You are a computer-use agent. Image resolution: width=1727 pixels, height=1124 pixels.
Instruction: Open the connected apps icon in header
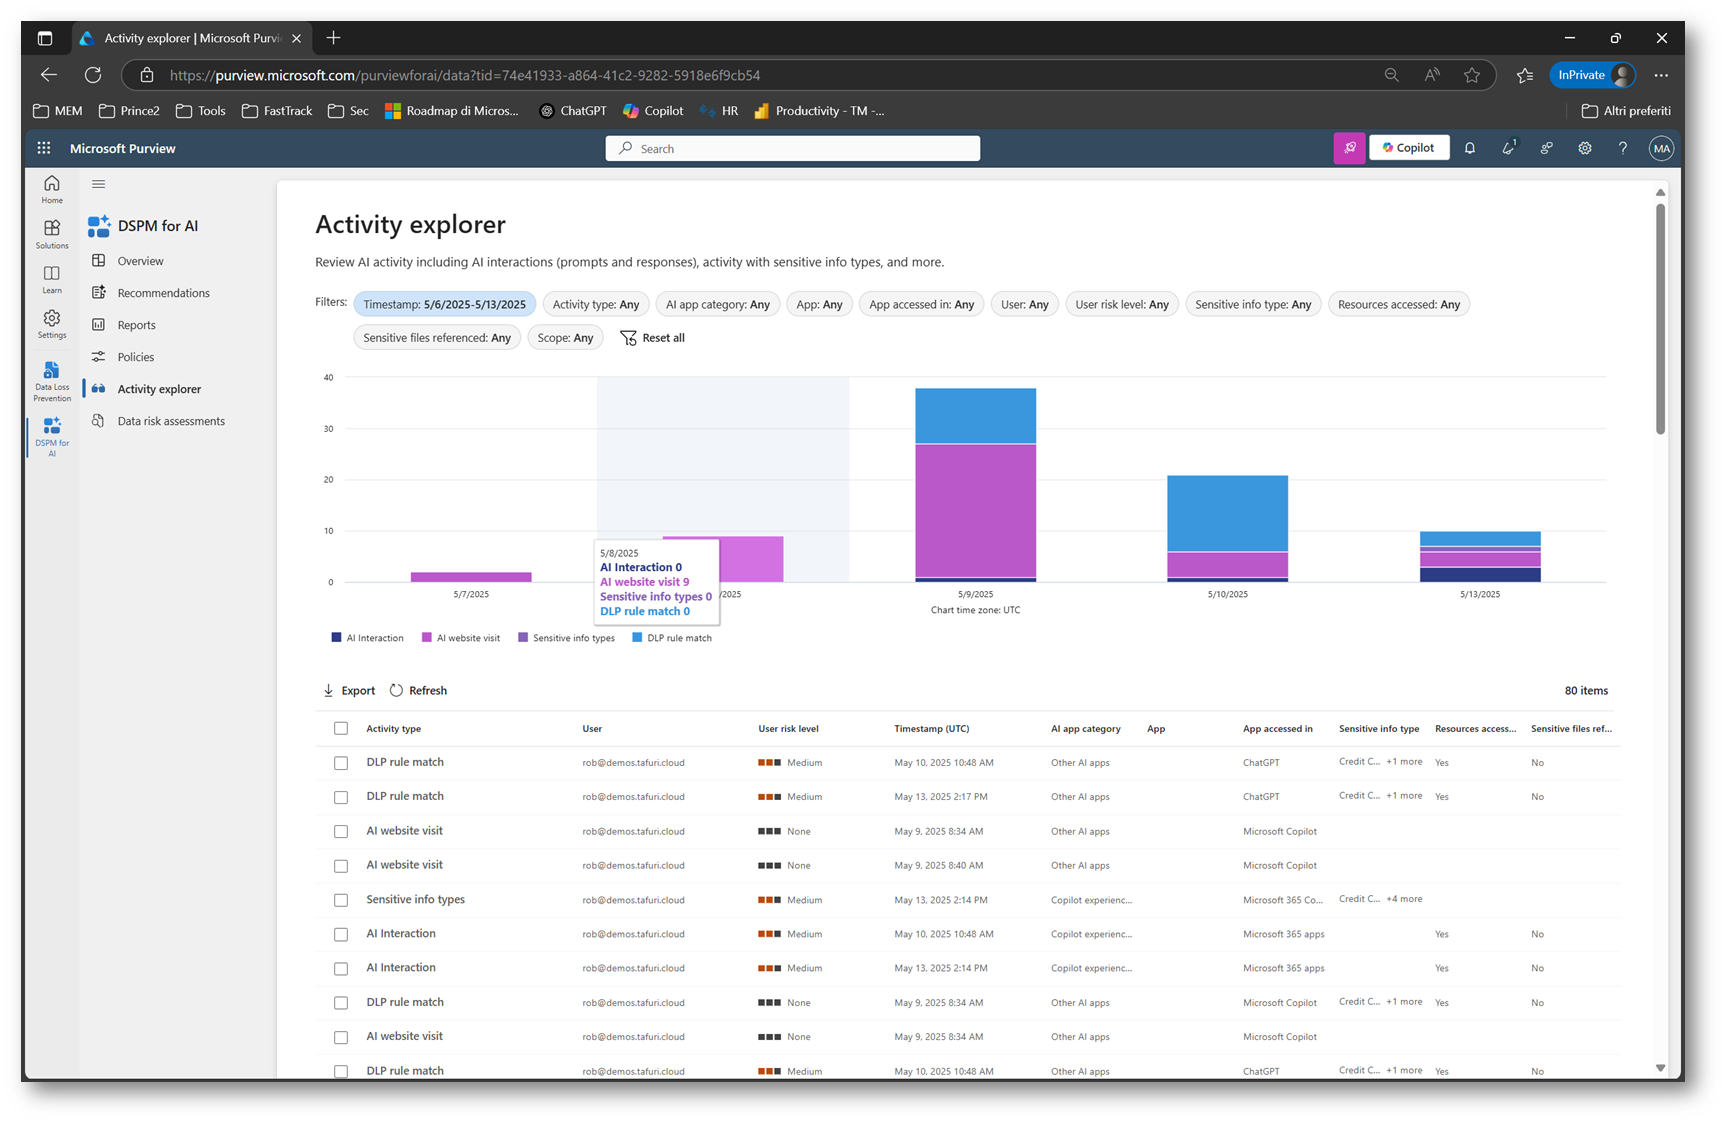click(x=1546, y=148)
